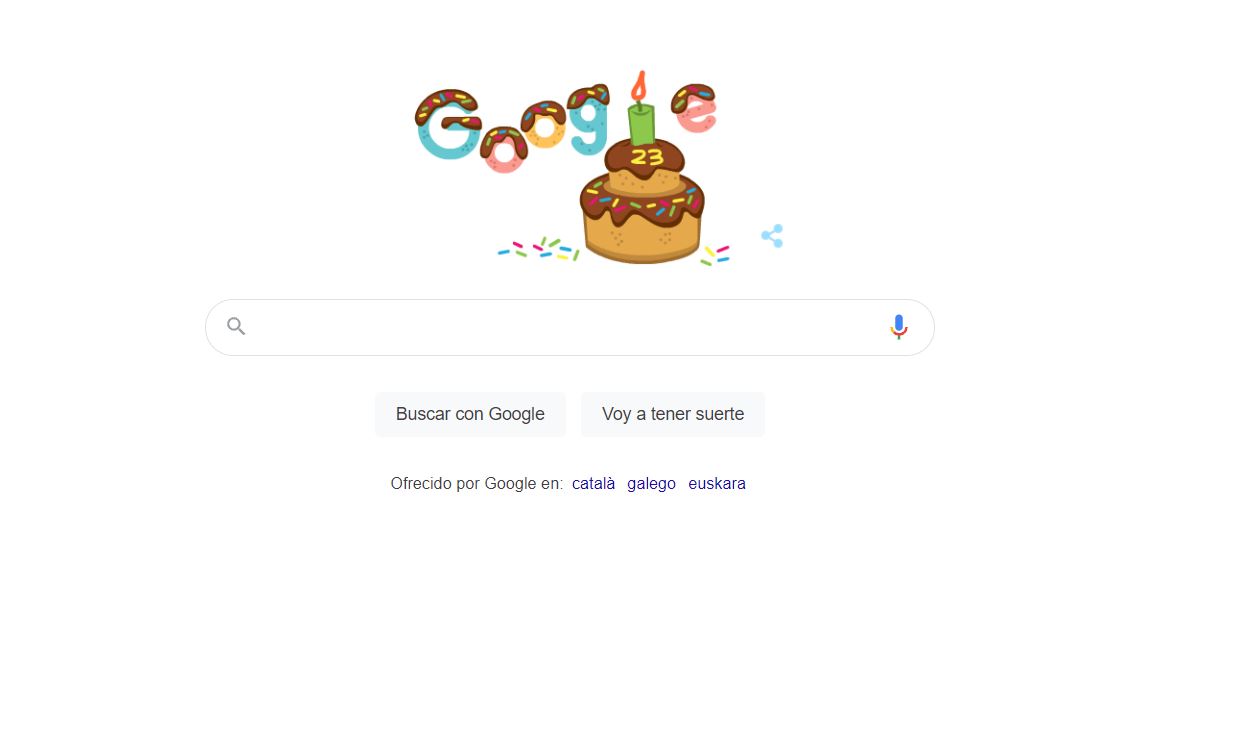The width and height of the screenshot is (1236, 747).
Task: Switch language to euskara
Action: [717, 483]
